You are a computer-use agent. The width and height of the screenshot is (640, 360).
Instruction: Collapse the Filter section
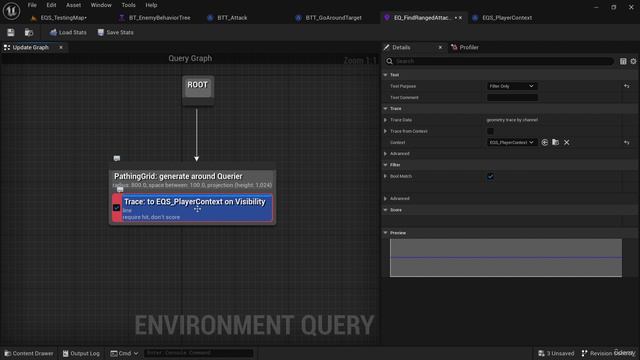tap(385, 165)
